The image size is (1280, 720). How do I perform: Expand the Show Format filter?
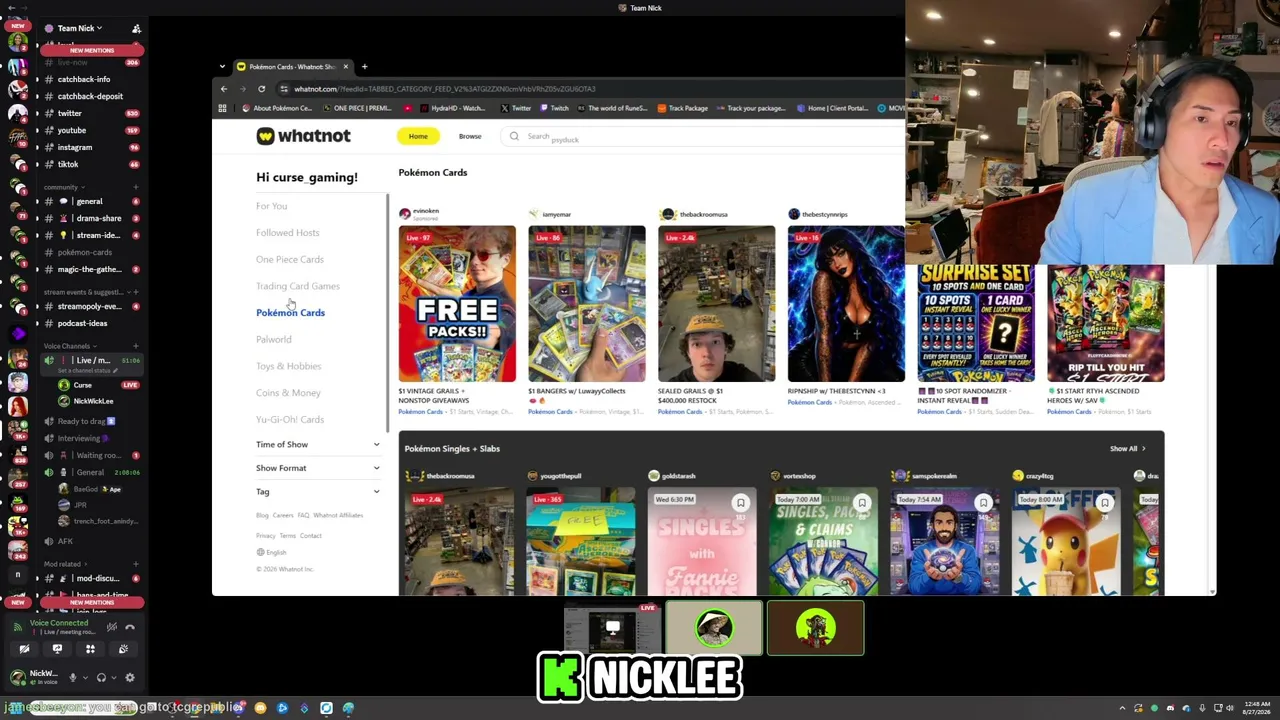(x=317, y=468)
